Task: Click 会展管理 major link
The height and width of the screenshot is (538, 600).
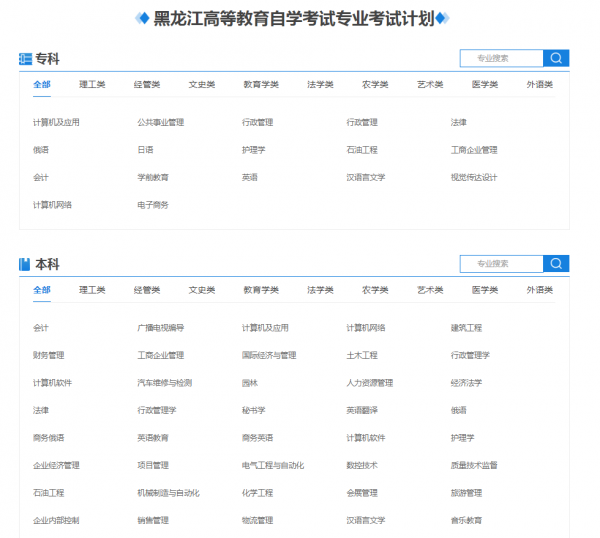Action: click(362, 493)
